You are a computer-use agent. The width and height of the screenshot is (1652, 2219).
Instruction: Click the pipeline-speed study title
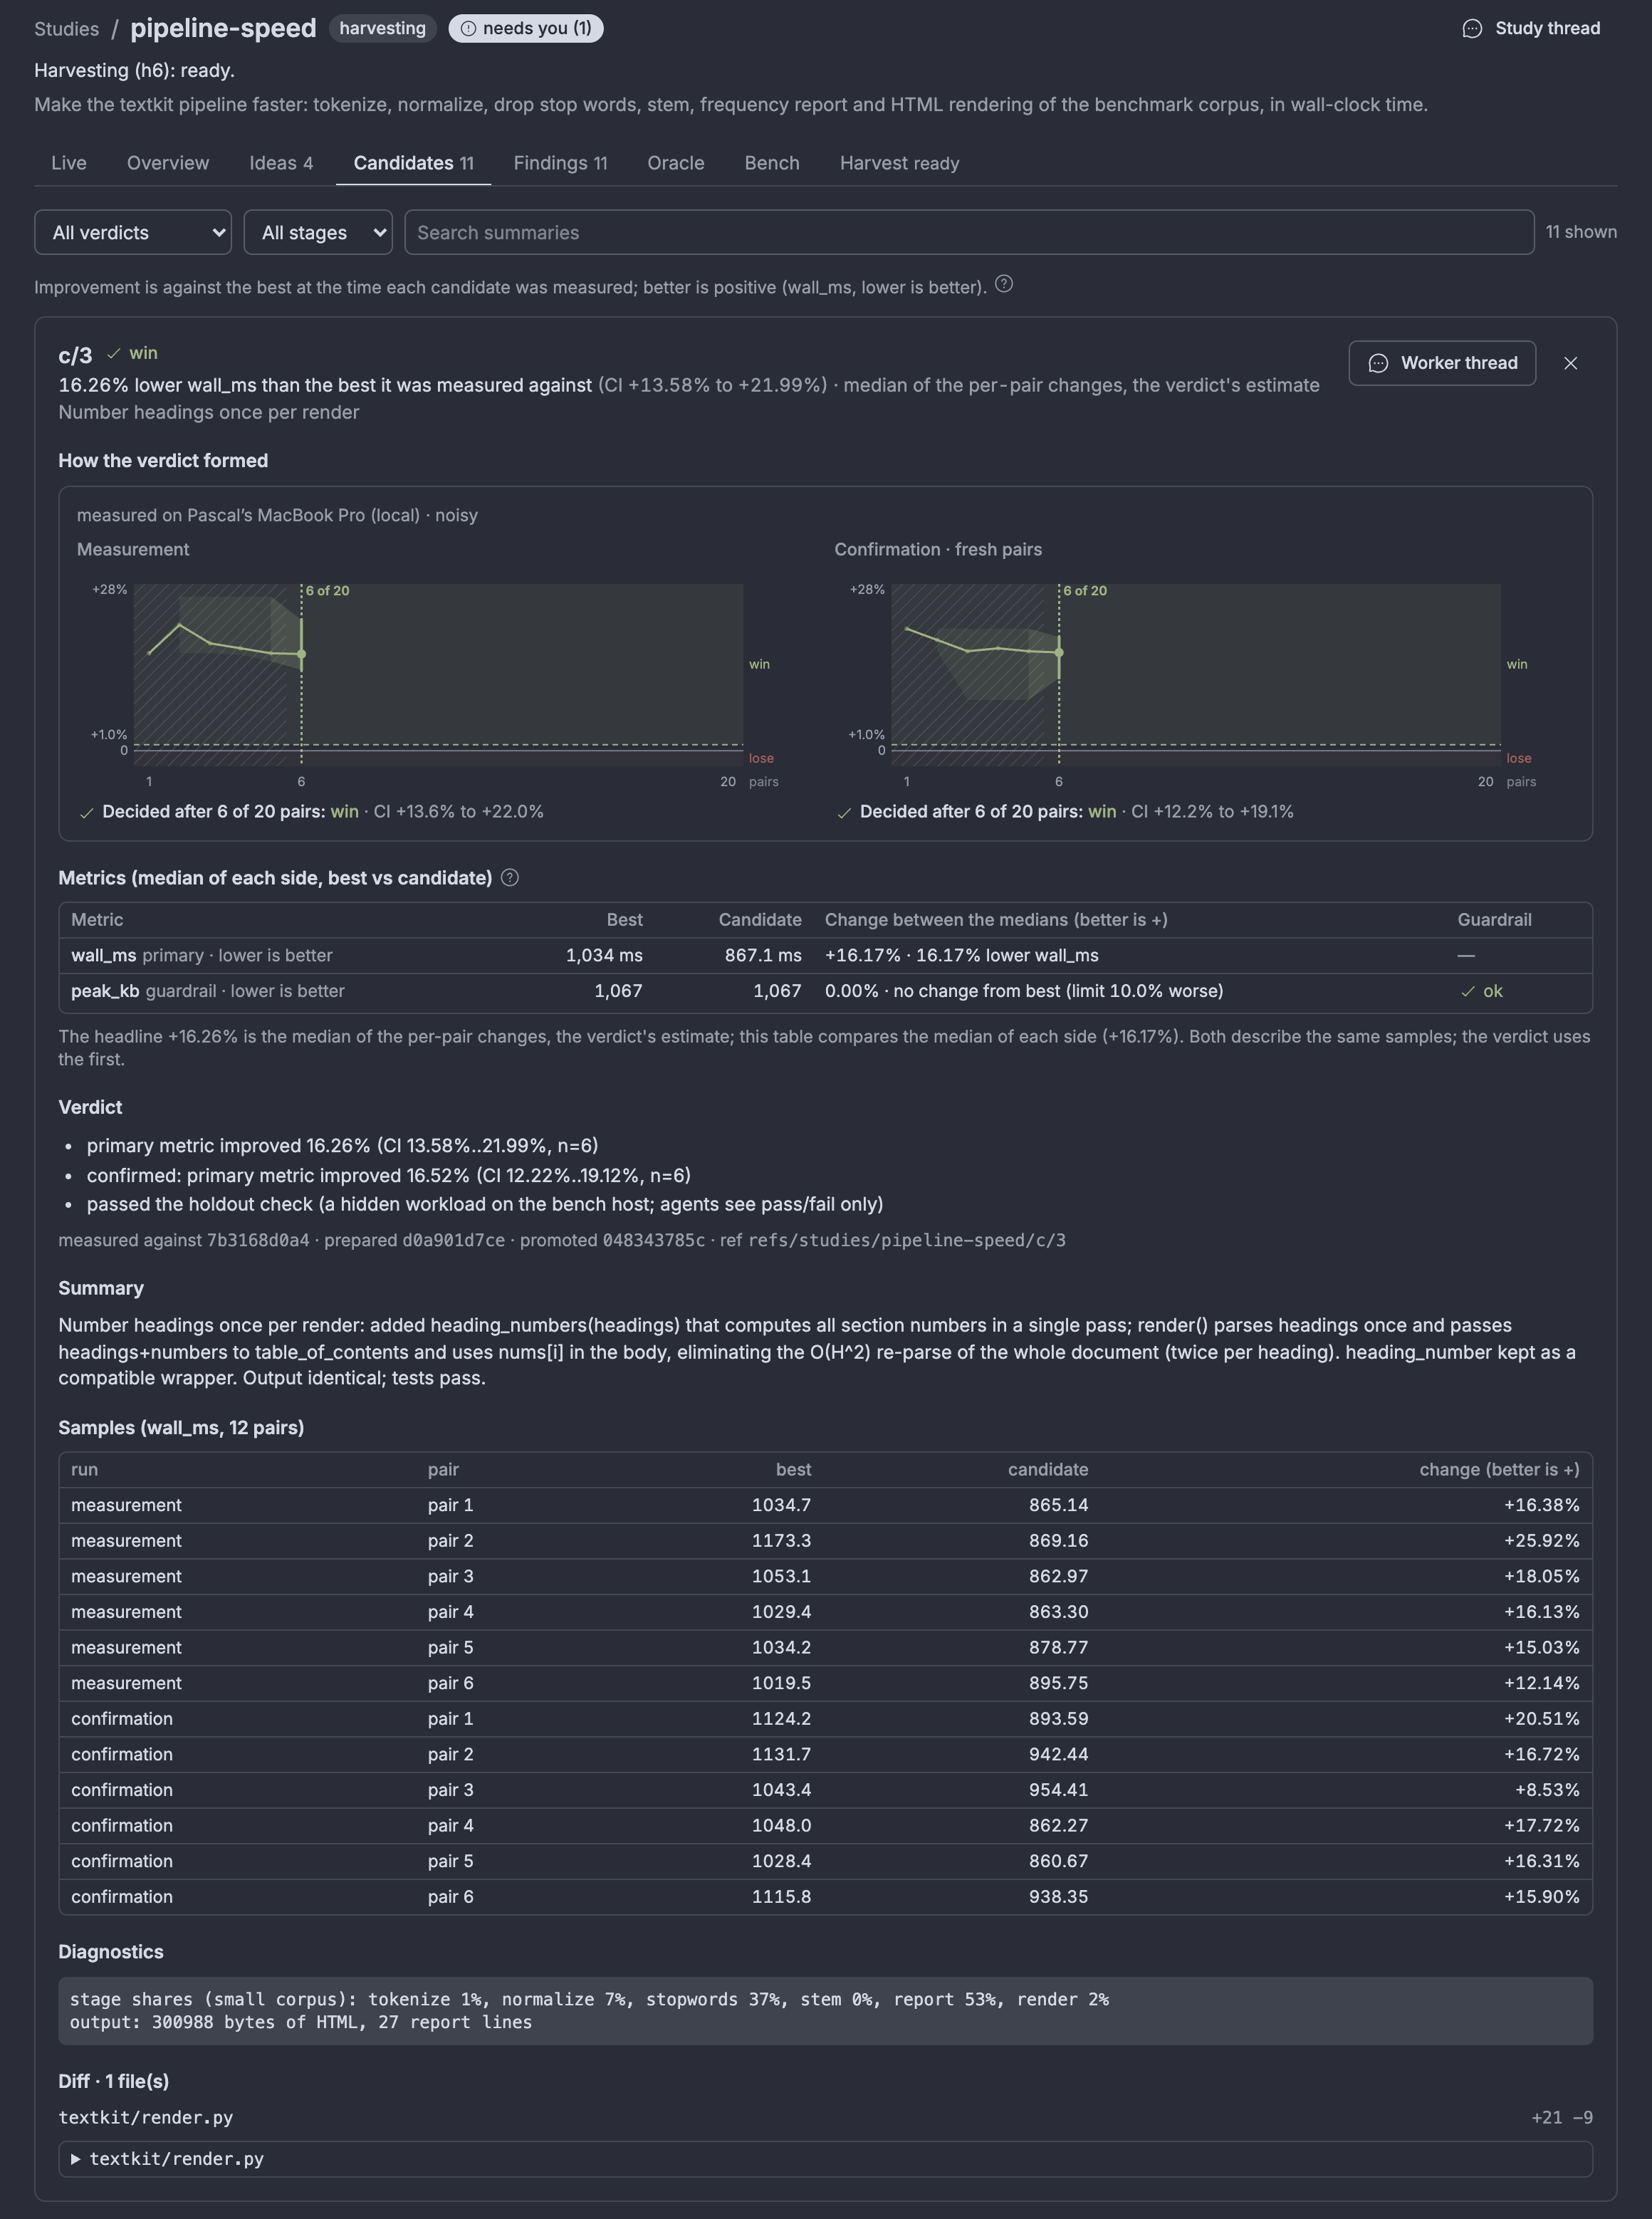click(223, 28)
